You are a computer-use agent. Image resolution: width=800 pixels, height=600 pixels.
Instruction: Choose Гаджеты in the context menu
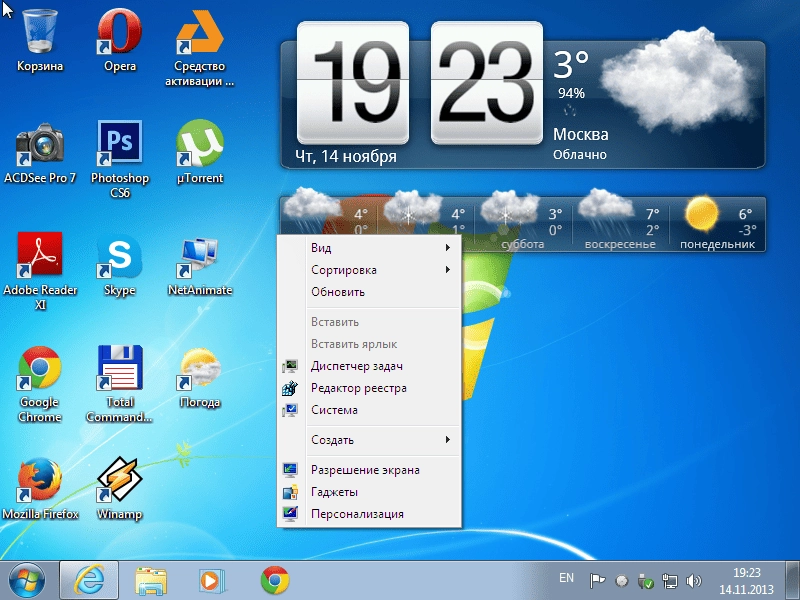point(369,492)
